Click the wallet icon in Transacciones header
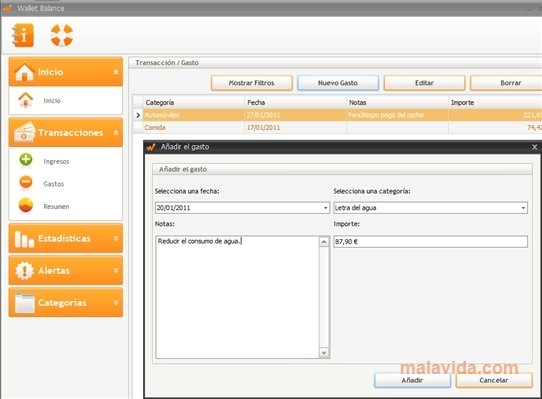 24,132
